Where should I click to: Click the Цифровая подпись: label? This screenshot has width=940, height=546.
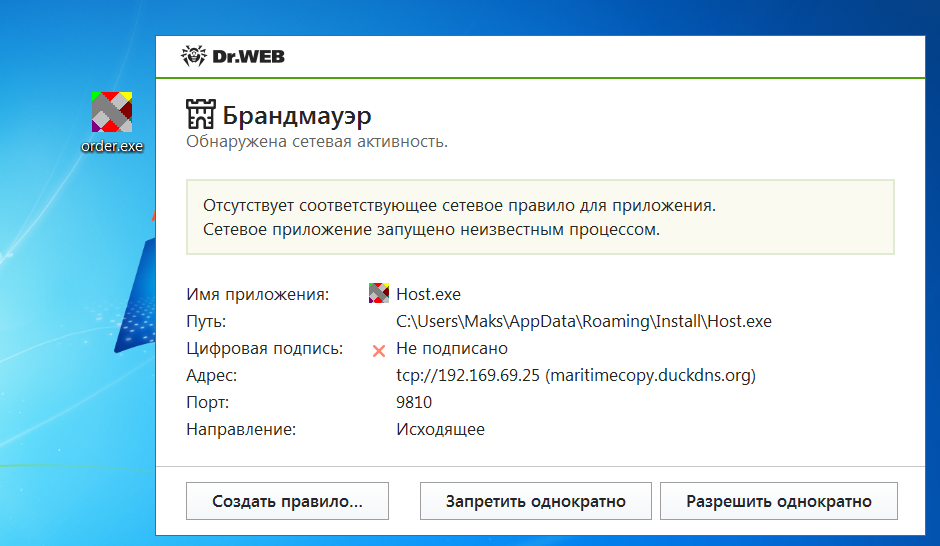(x=264, y=349)
